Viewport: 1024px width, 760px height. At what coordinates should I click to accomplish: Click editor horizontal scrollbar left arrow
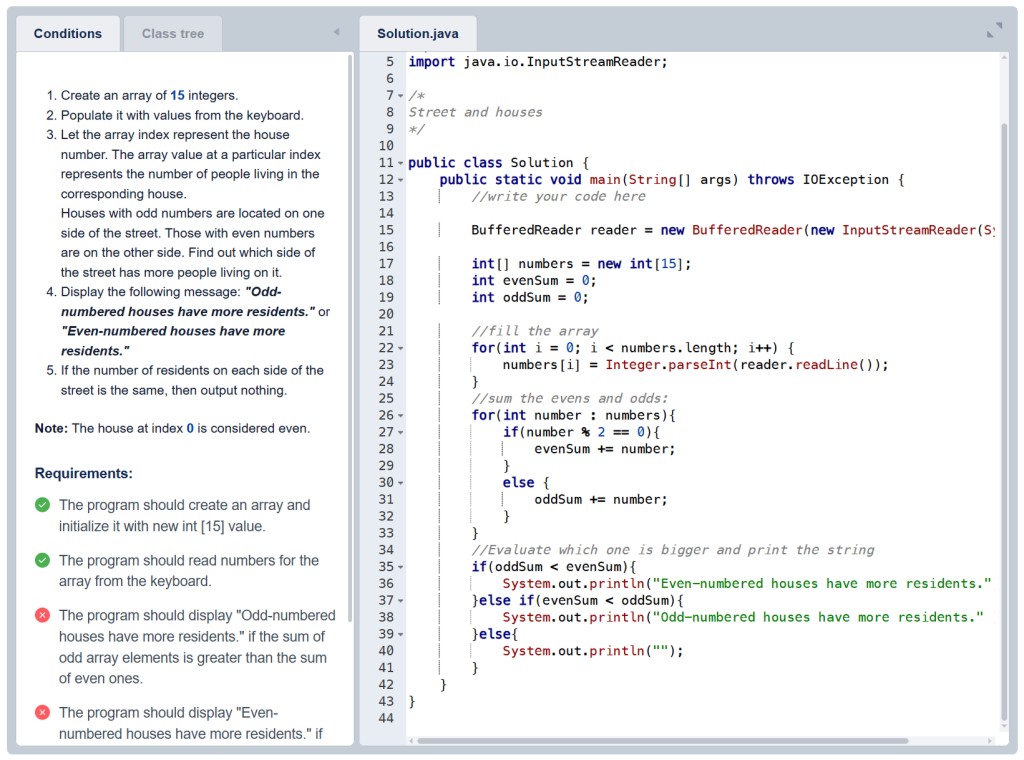point(413,741)
